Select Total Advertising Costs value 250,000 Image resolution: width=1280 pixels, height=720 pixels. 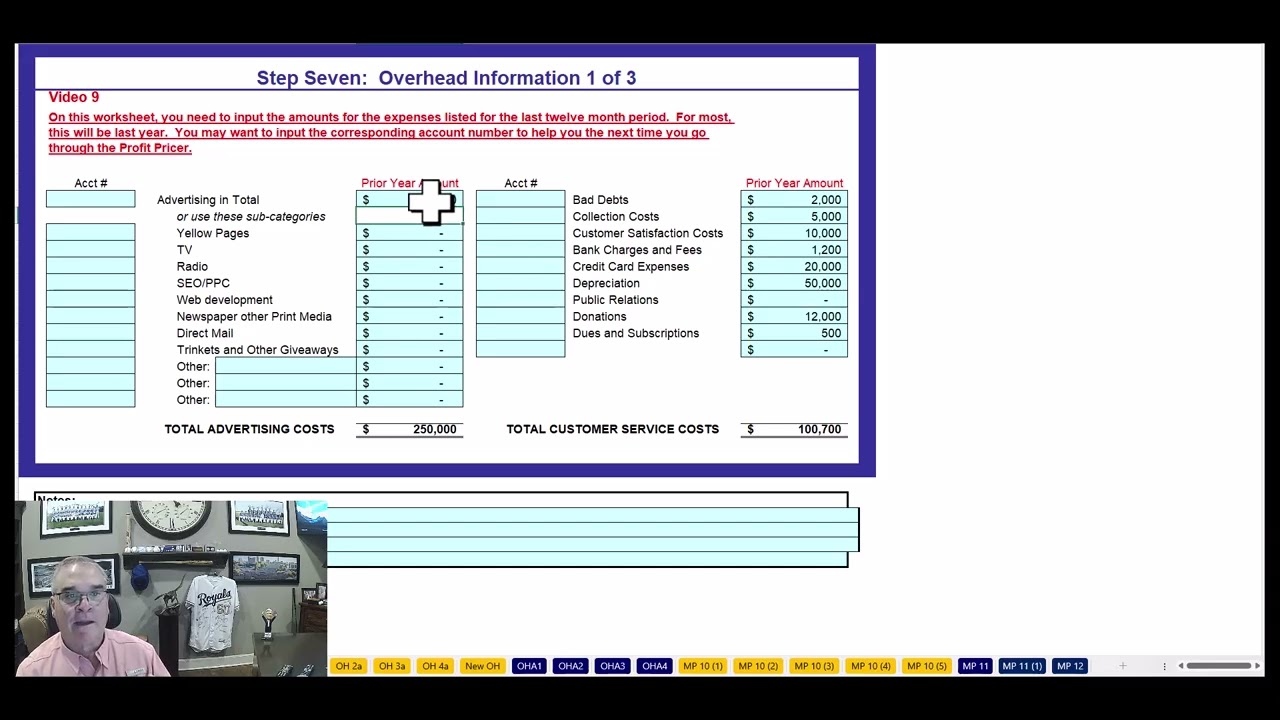pyautogui.click(x=410, y=429)
